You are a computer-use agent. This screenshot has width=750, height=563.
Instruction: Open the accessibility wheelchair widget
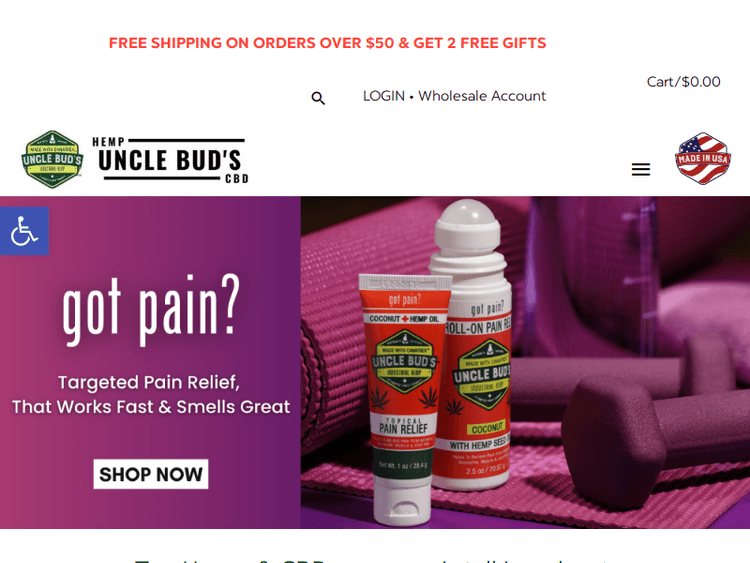tap(24, 231)
